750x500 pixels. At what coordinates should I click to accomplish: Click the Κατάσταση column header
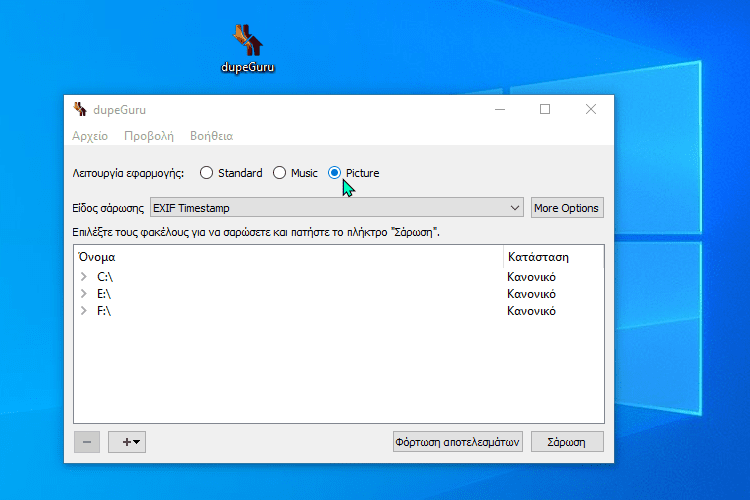(x=554, y=257)
